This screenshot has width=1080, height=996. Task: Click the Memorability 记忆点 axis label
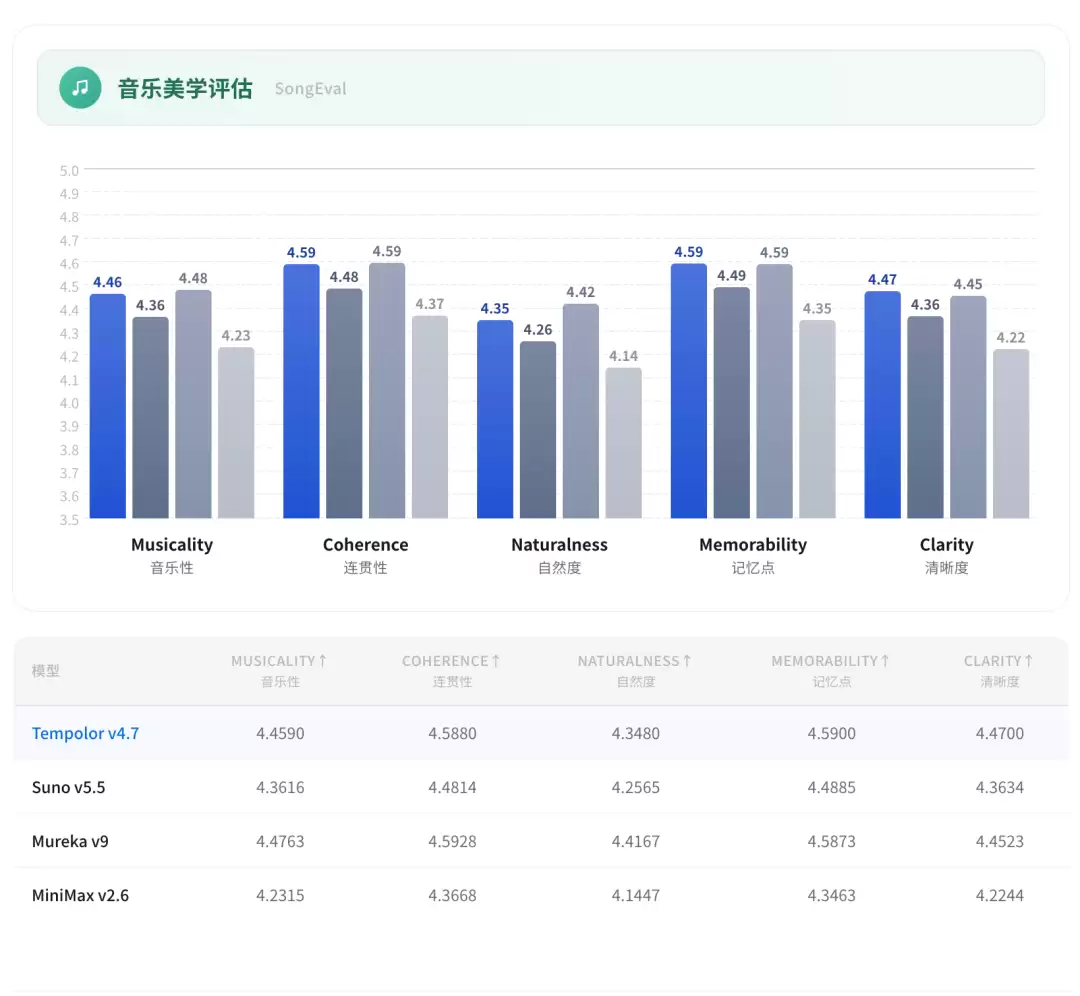753,555
